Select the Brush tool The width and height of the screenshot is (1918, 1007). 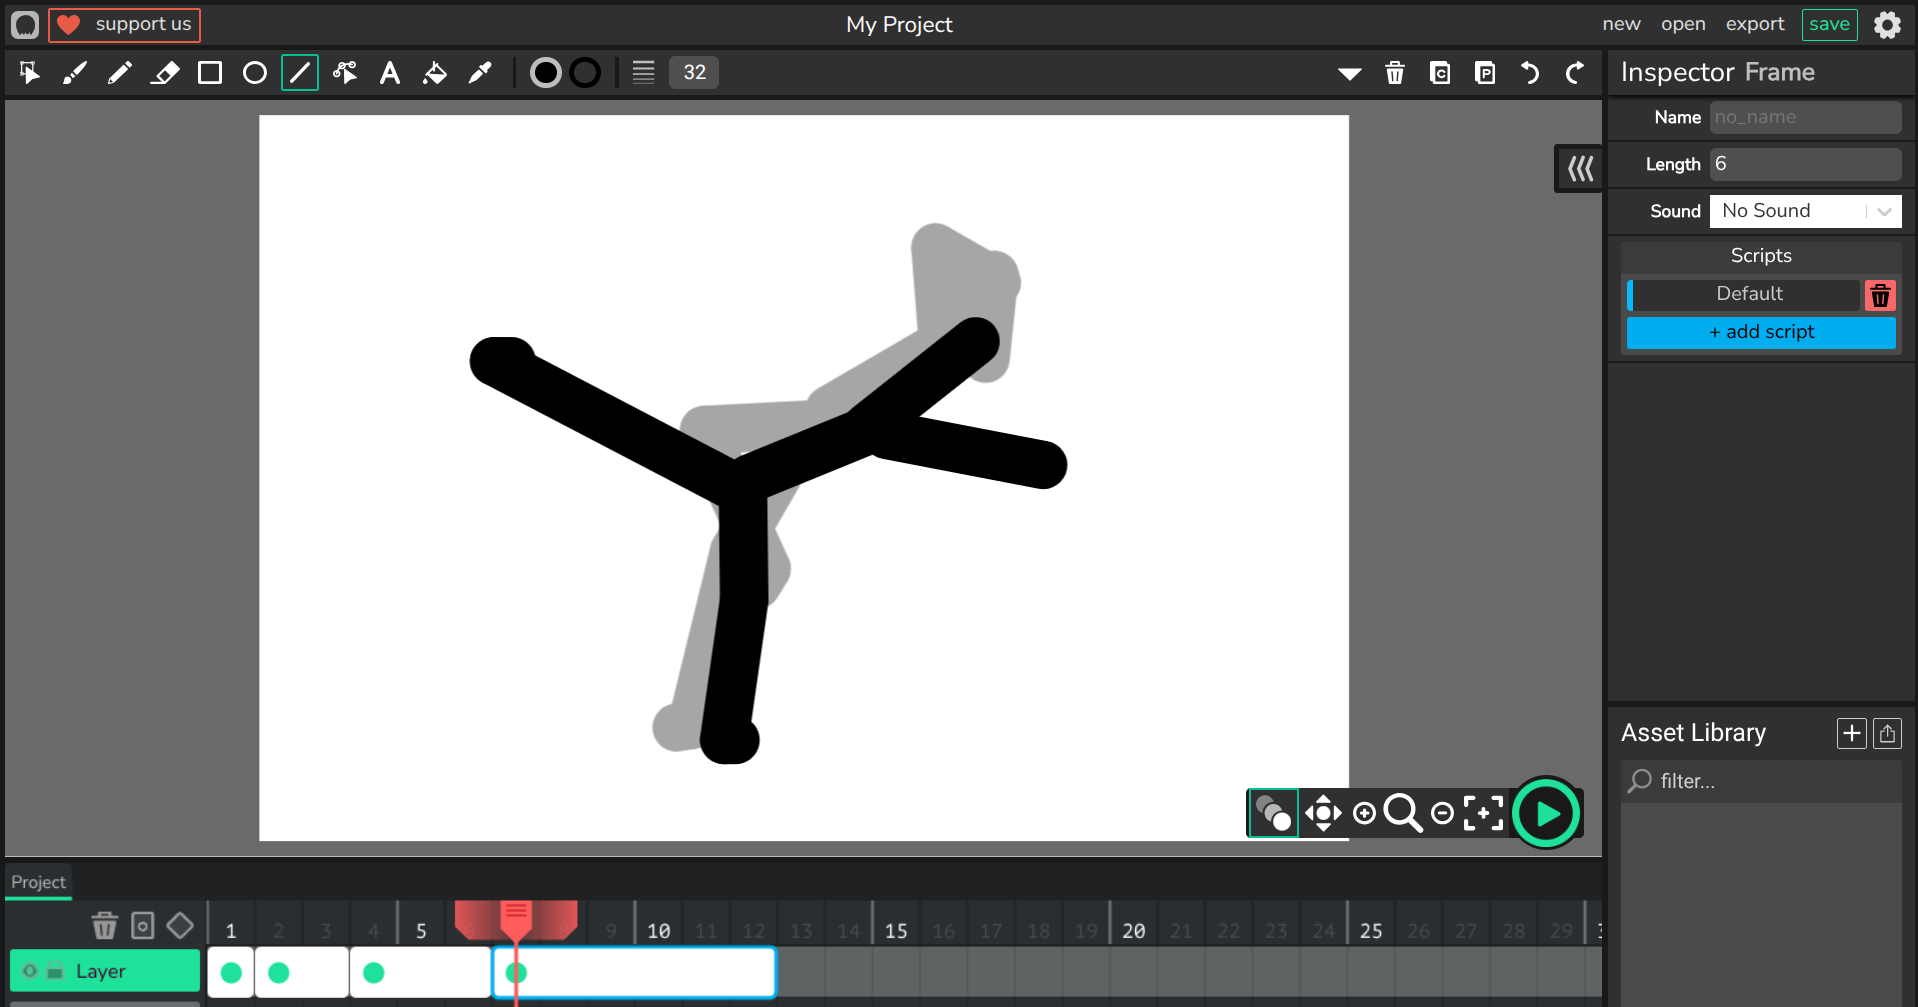coord(75,73)
